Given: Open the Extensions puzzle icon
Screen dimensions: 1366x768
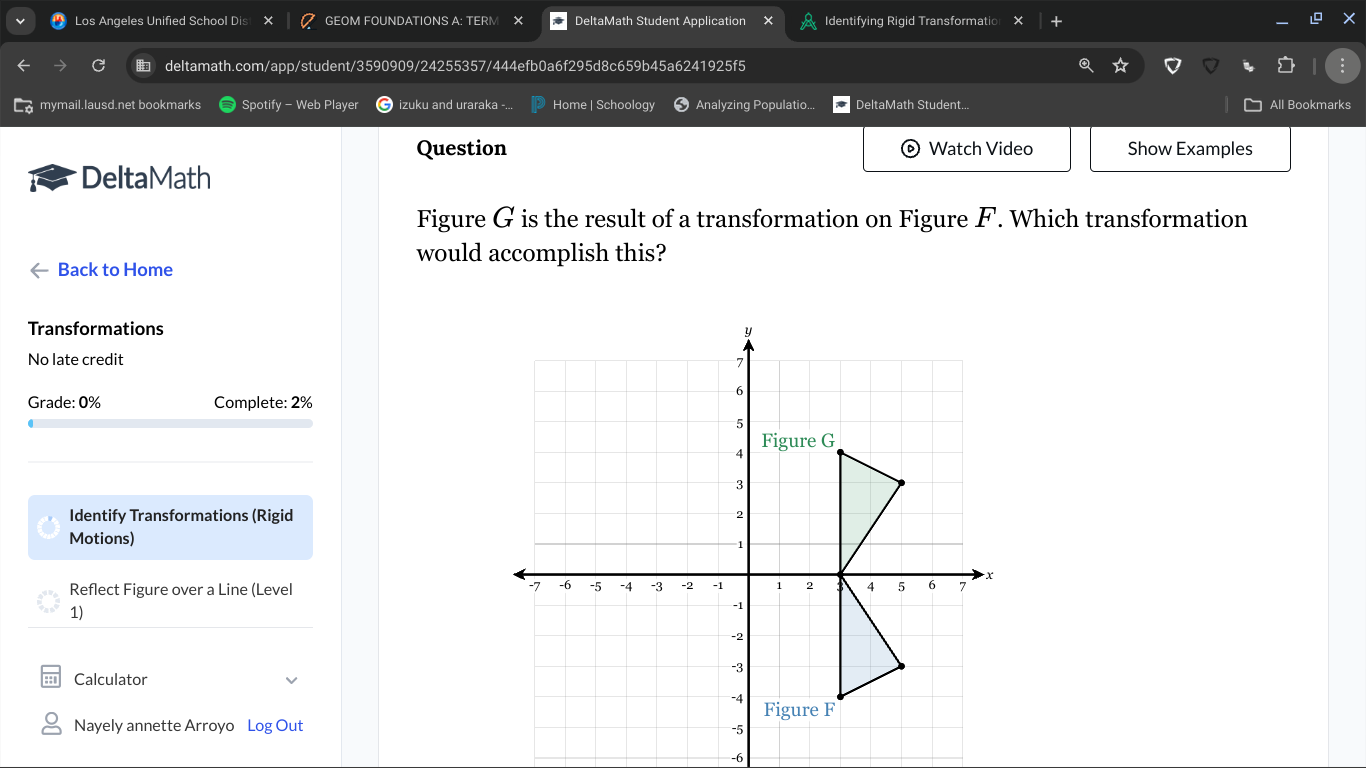Looking at the screenshot, I should click(1286, 66).
